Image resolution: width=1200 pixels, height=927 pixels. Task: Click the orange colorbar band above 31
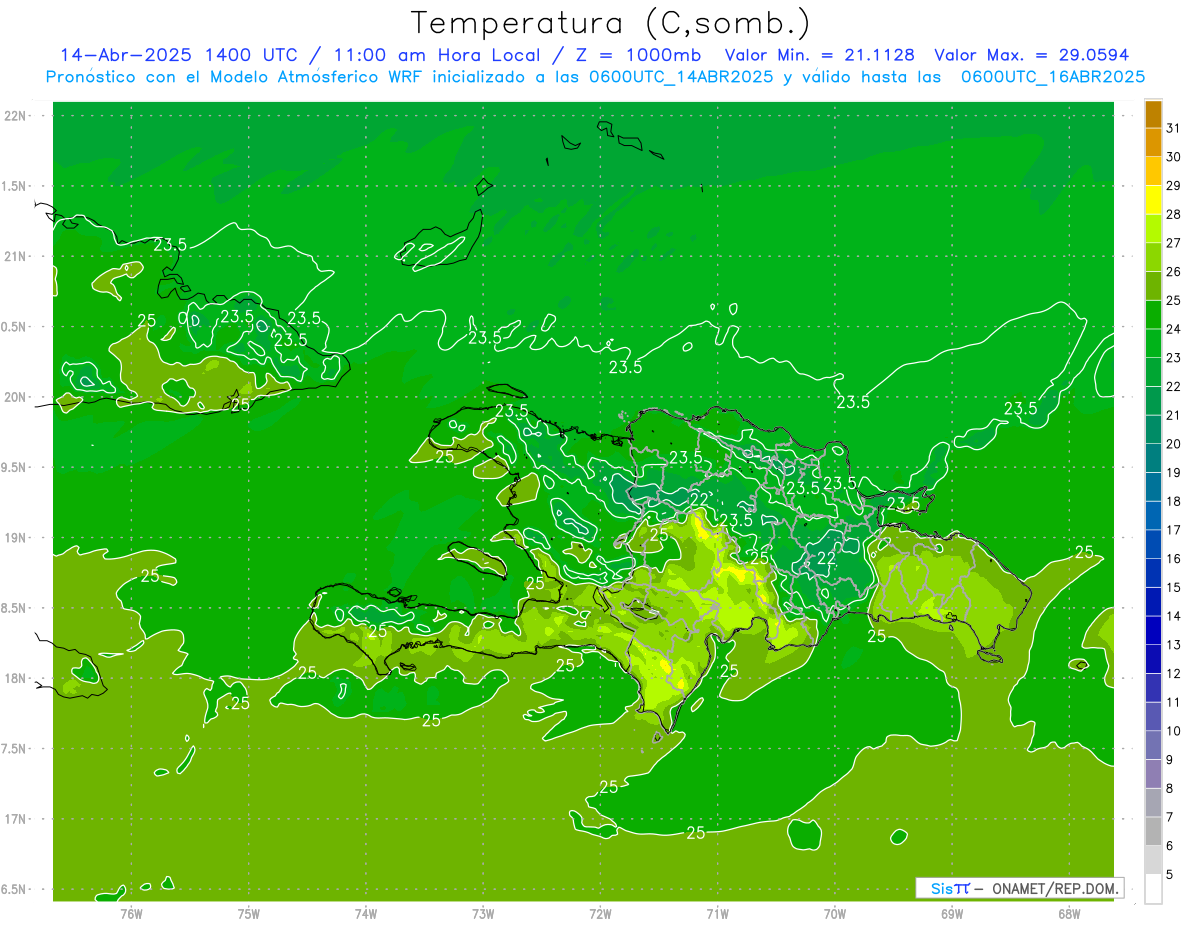[x=1153, y=114]
